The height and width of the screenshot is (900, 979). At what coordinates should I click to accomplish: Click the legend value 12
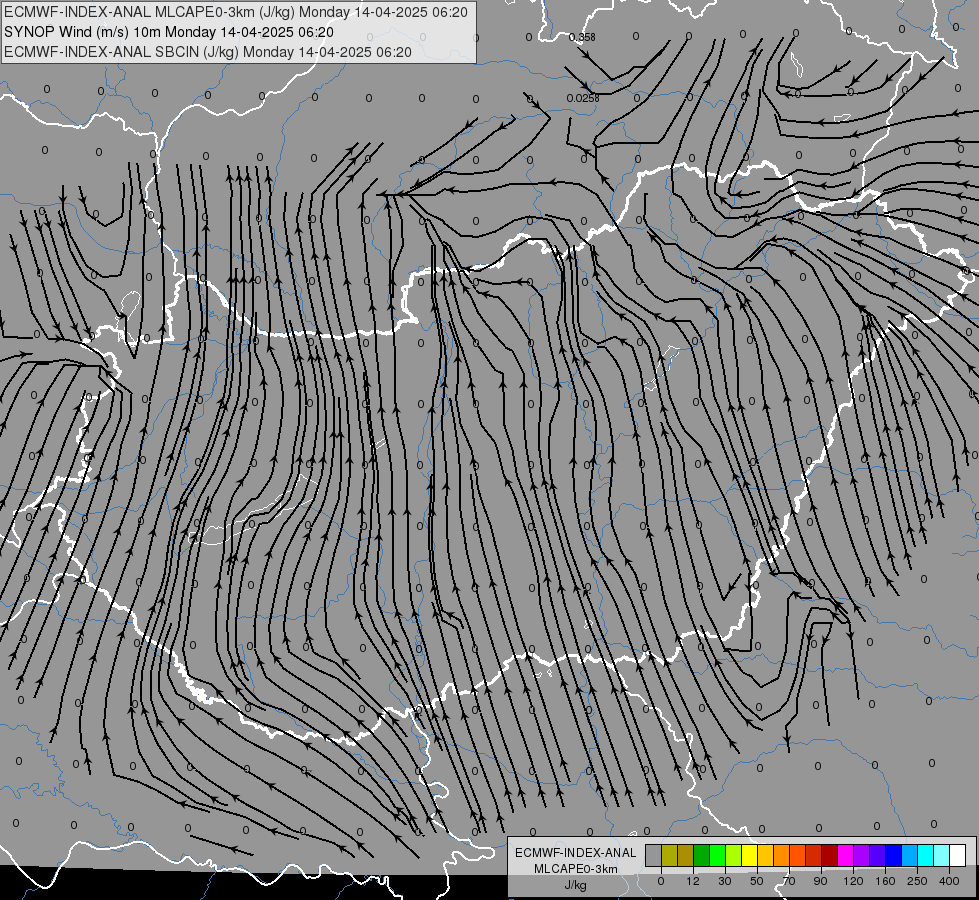coord(693,881)
